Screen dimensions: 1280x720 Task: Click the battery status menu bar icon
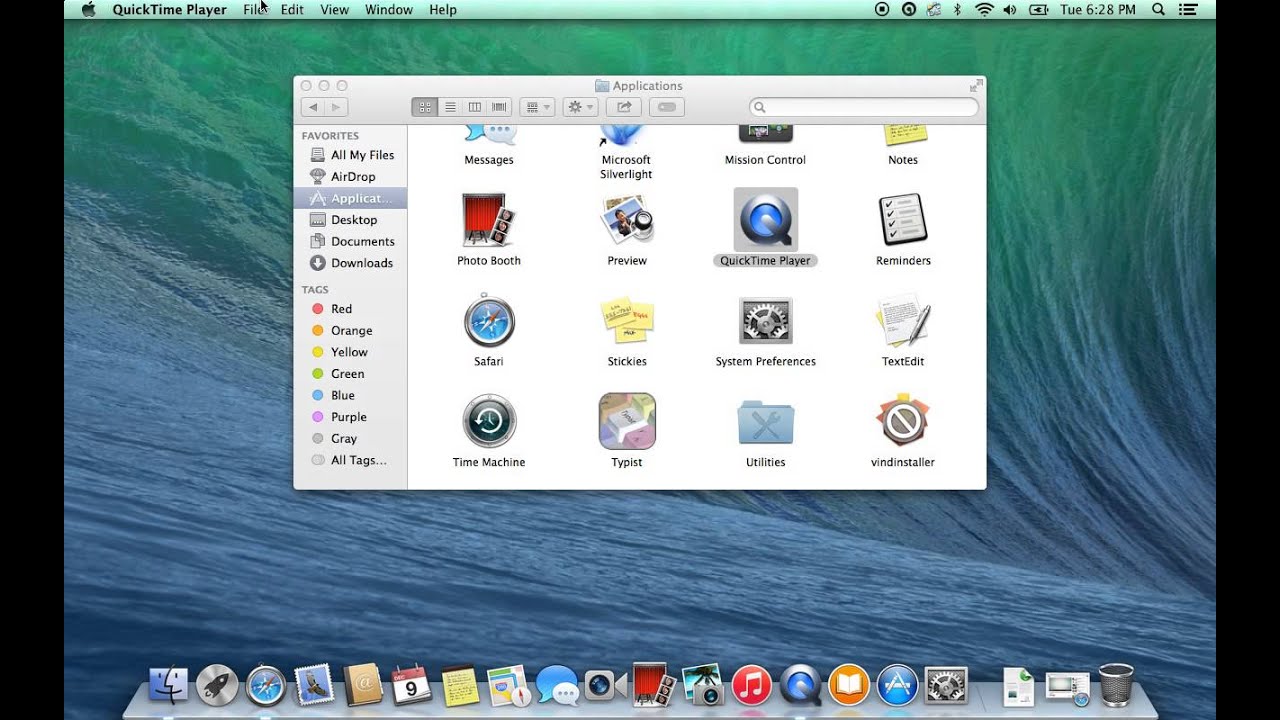tap(1039, 9)
